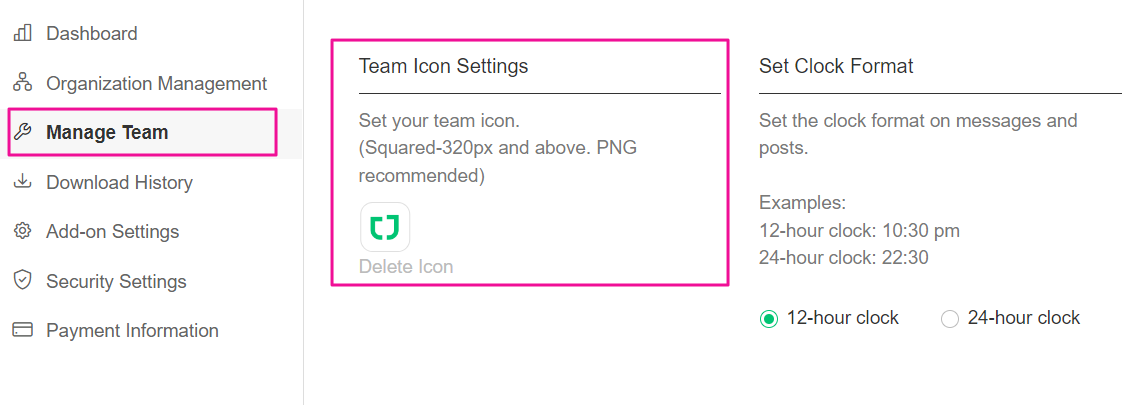
Task: Click the Delete Icon link
Action: pyautogui.click(x=406, y=267)
